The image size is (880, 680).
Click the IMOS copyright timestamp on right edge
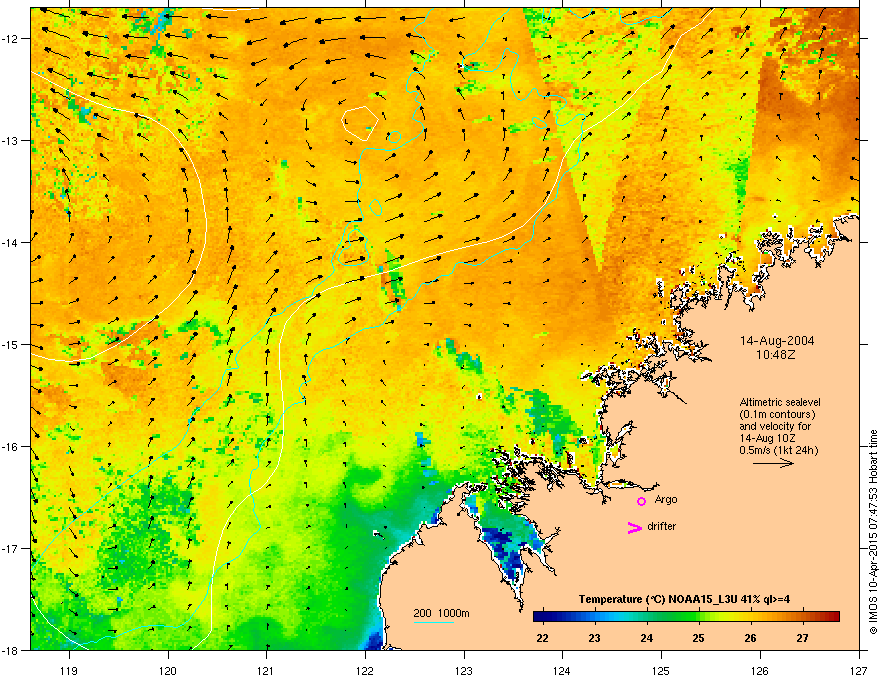pyautogui.click(x=873, y=532)
